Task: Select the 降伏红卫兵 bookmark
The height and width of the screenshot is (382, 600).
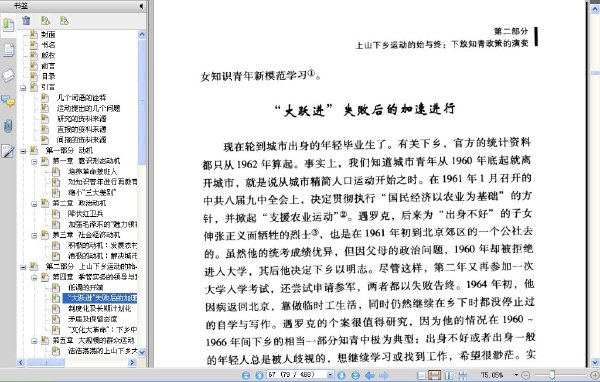Action: 85,214
